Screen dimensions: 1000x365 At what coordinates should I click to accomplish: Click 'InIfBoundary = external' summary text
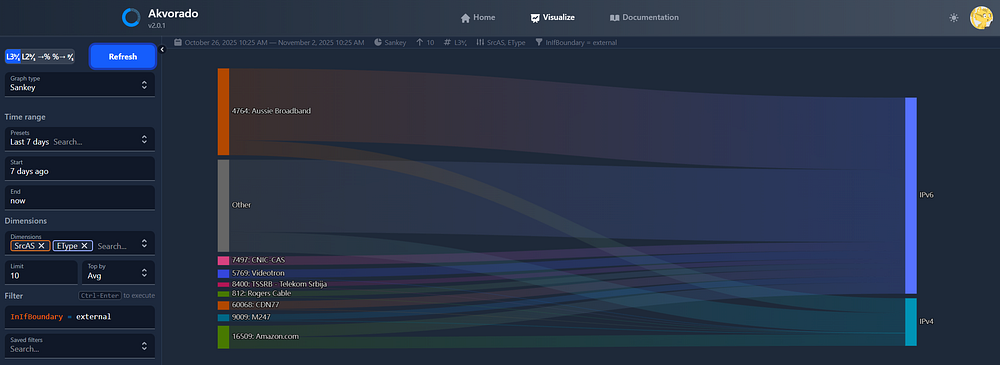click(x=581, y=43)
